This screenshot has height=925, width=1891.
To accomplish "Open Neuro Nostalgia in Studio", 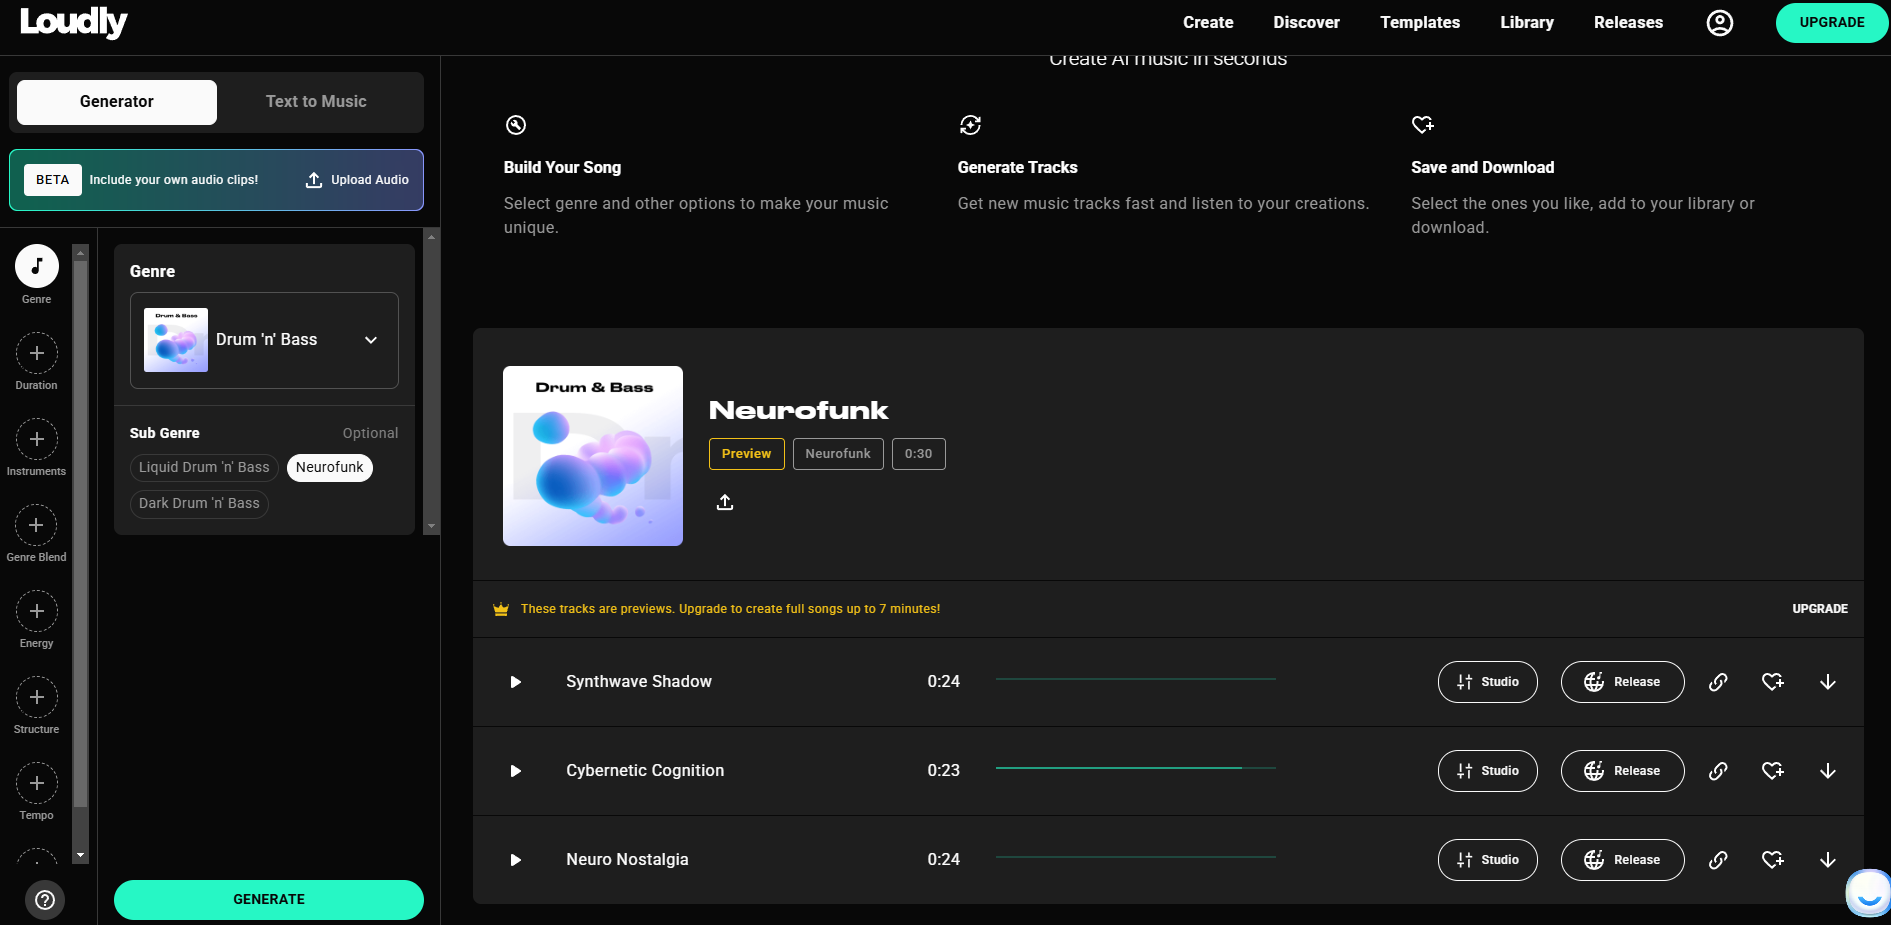I will 1487,860.
